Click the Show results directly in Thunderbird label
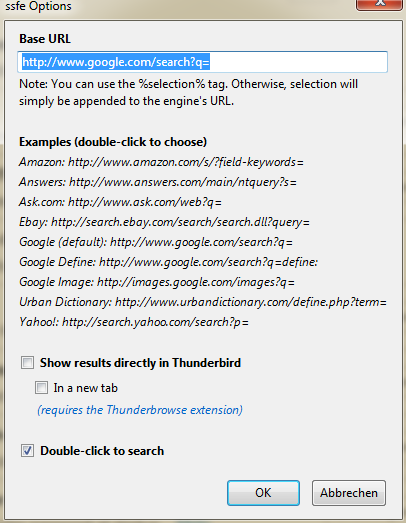 [x=140, y=363]
